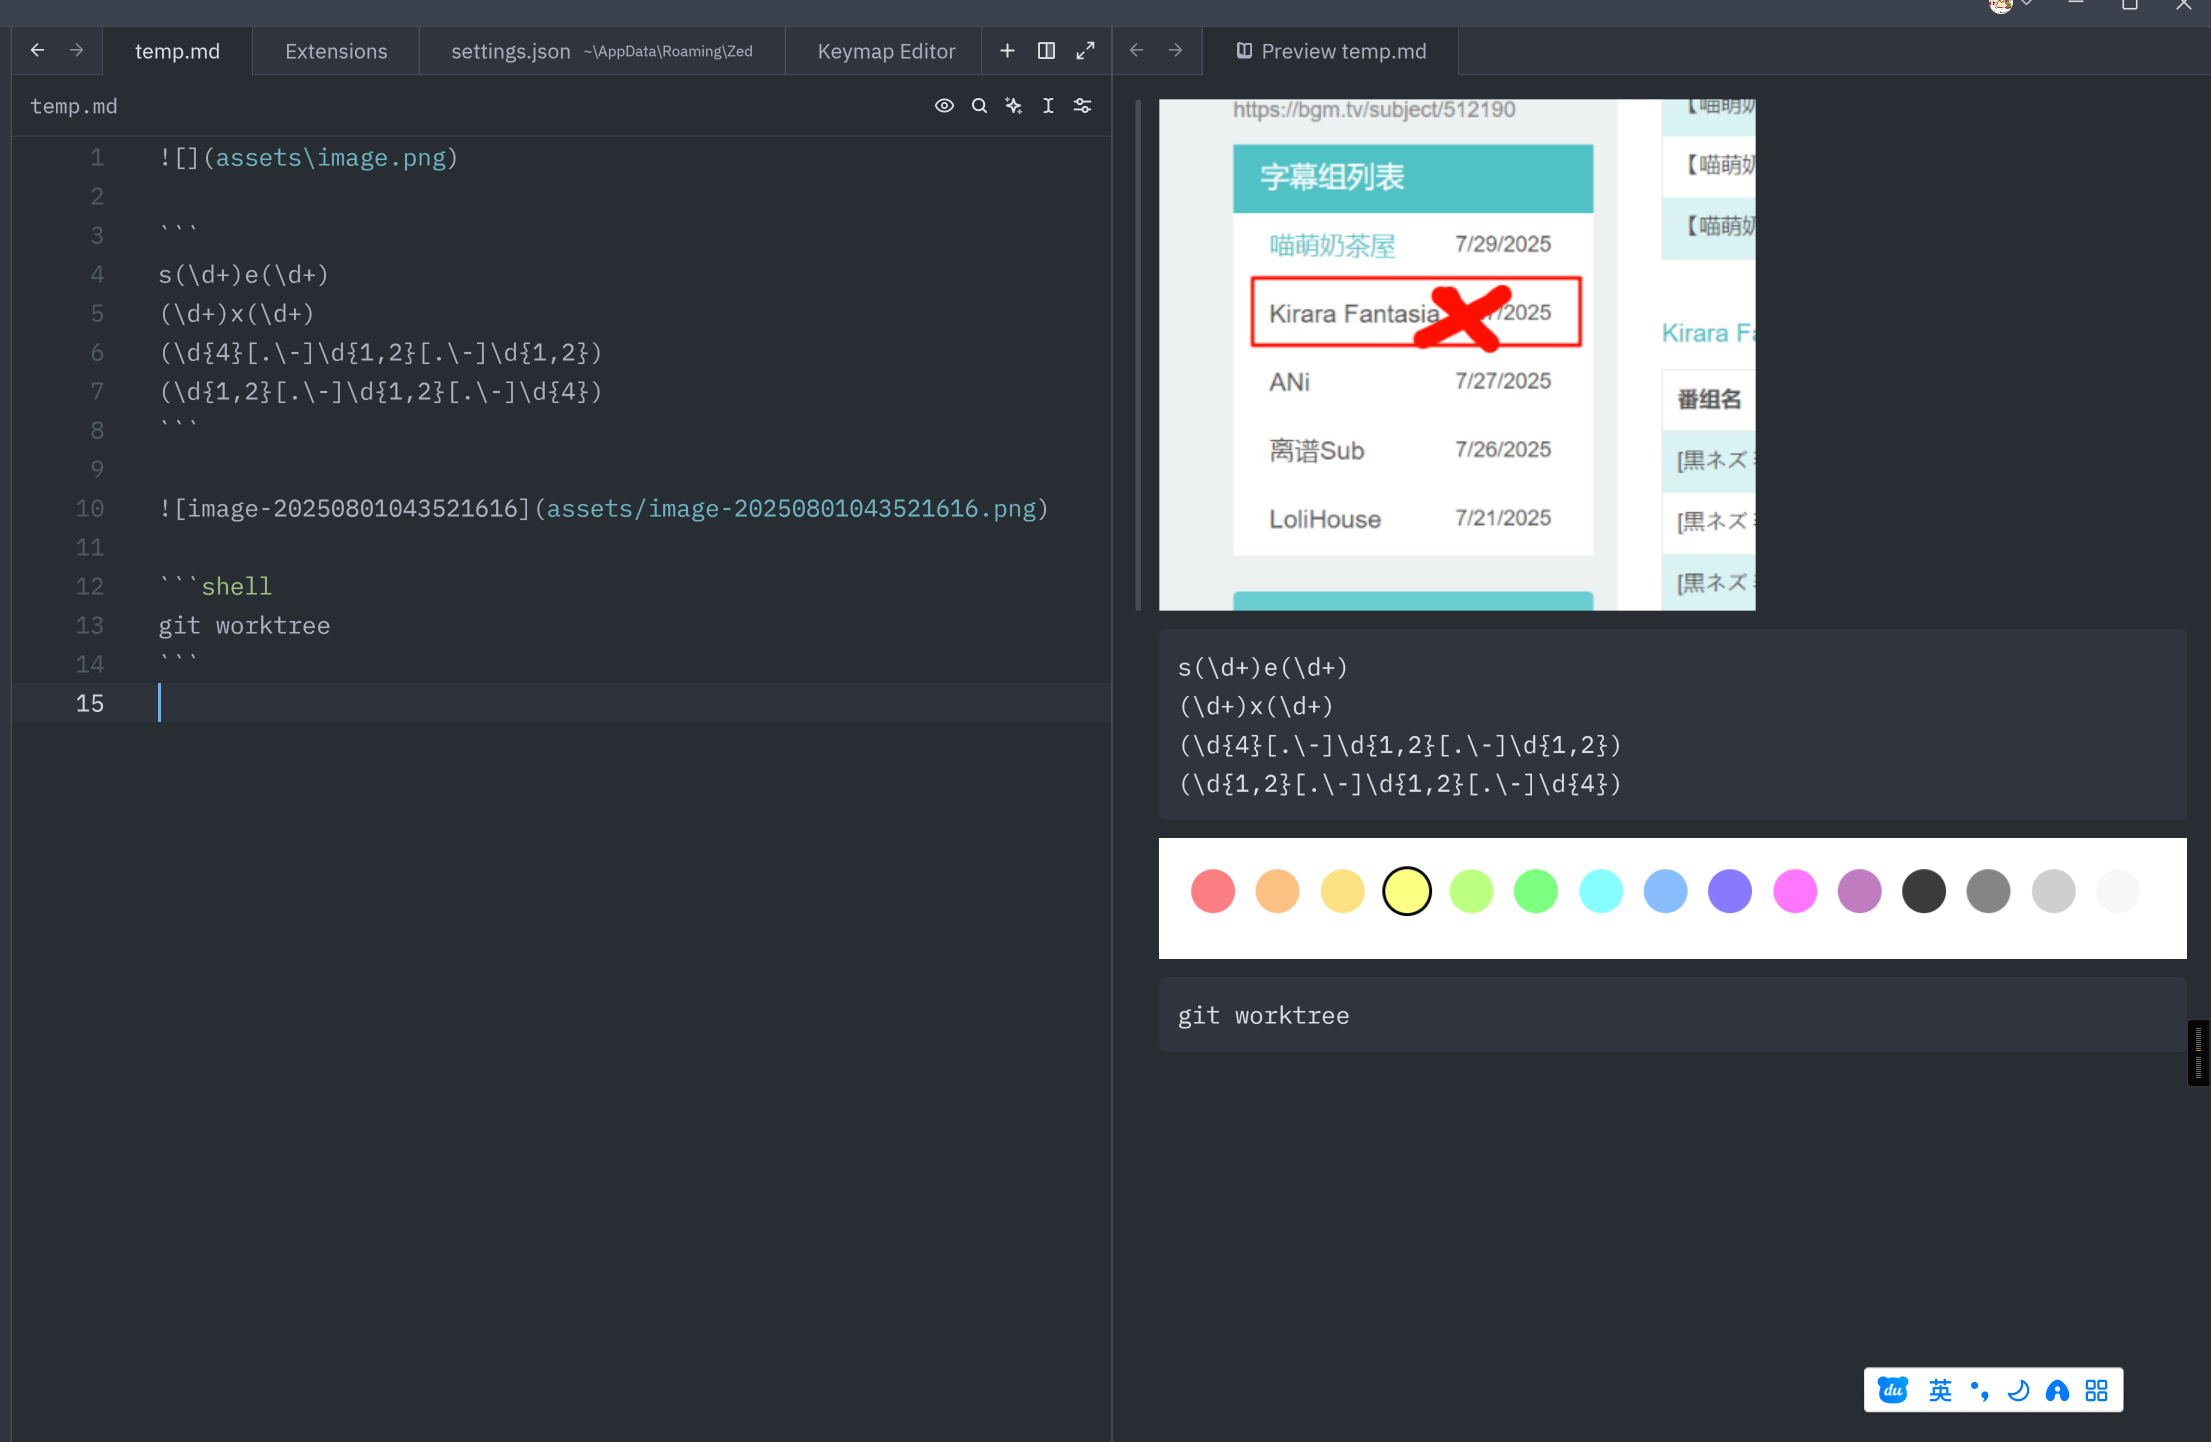2211x1442 pixels.
Task: Click new tab plus icon
Action: [1007, 51]
